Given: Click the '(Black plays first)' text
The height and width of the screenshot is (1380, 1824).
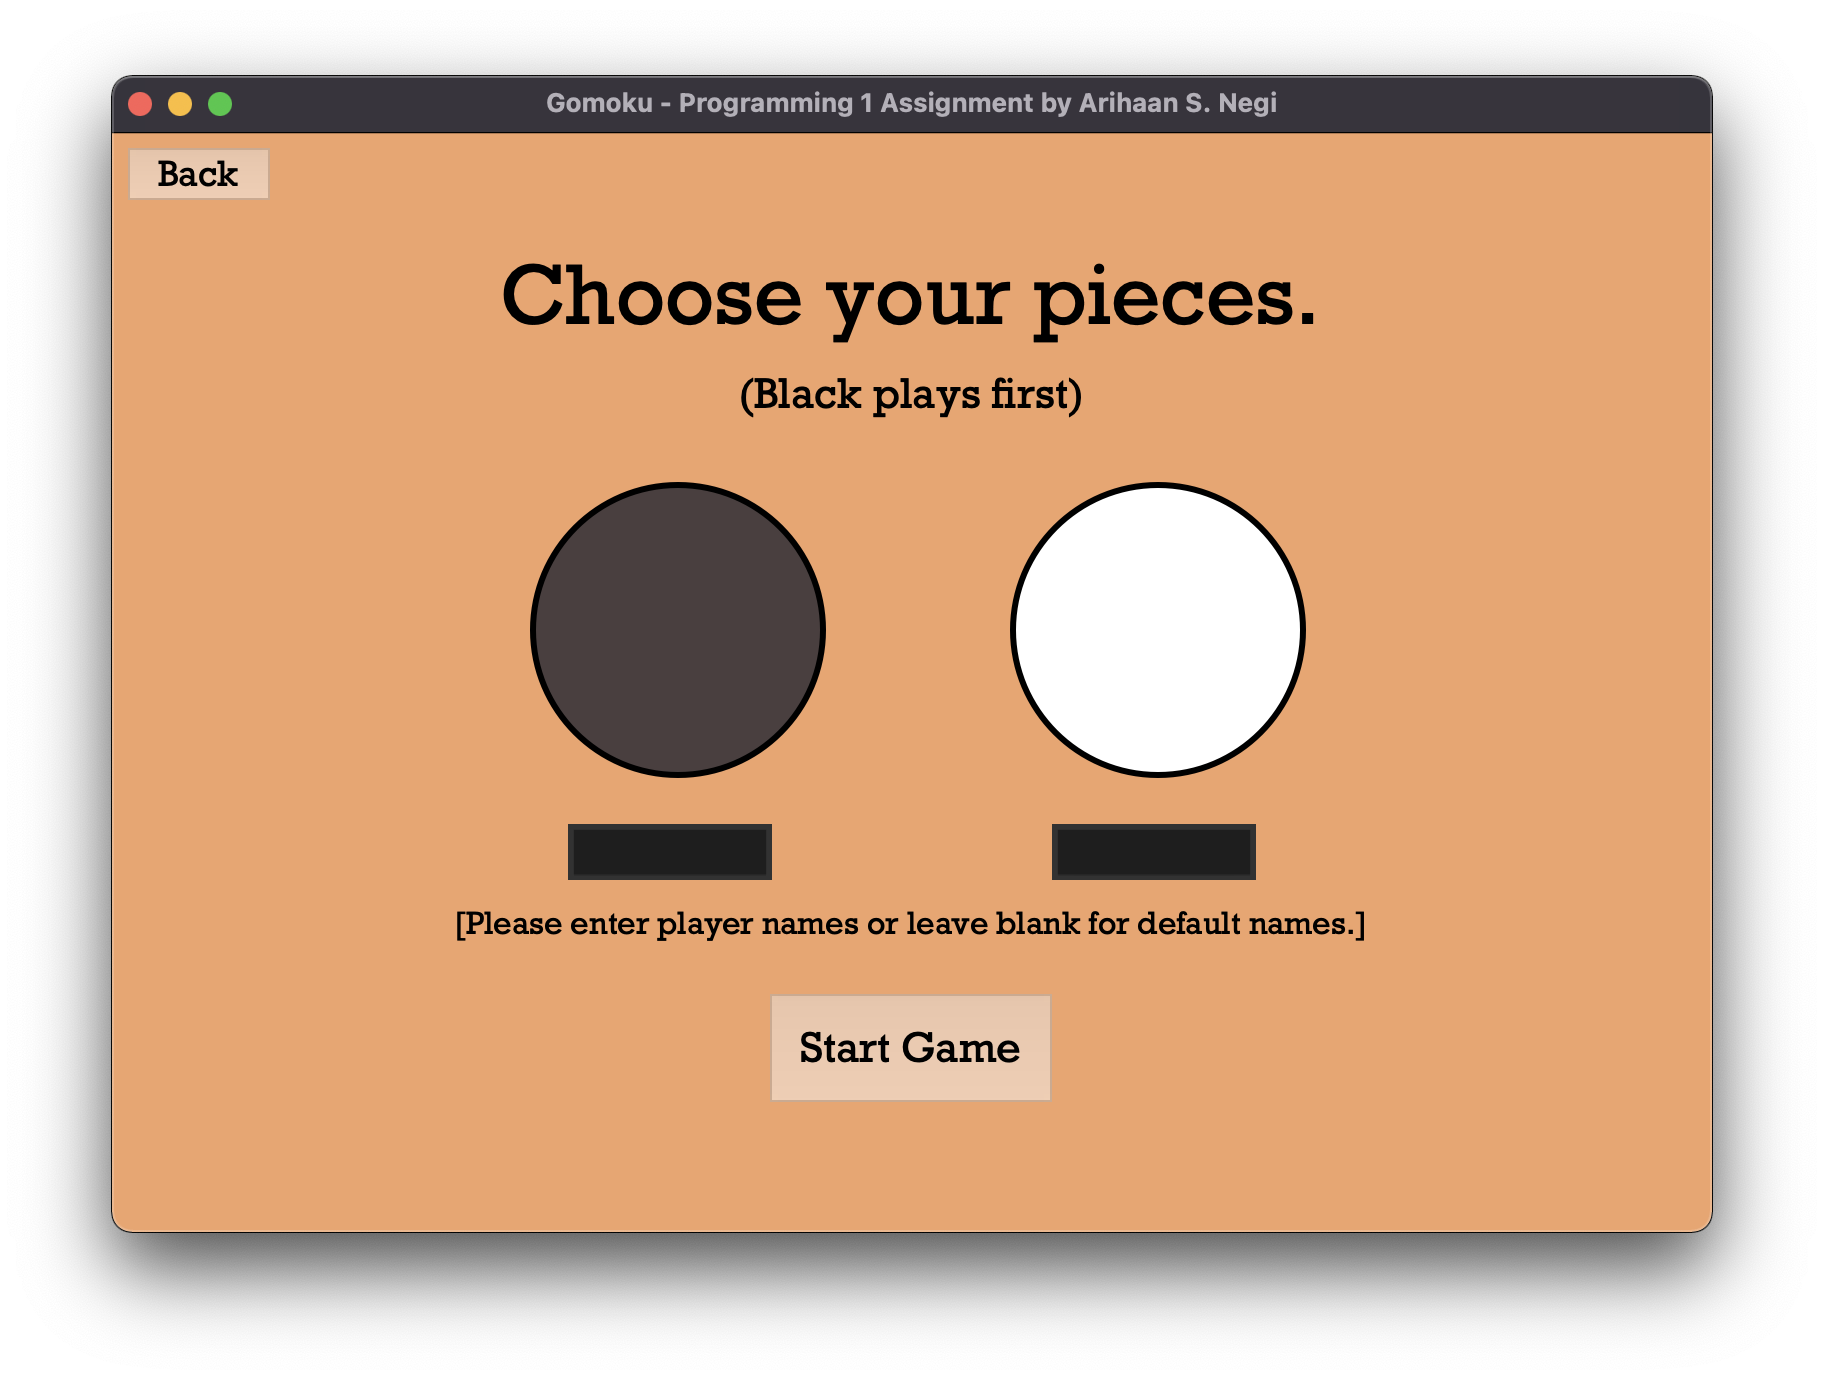Looking at the screenshot, I should pyautogui.click(x=910, y=396).
